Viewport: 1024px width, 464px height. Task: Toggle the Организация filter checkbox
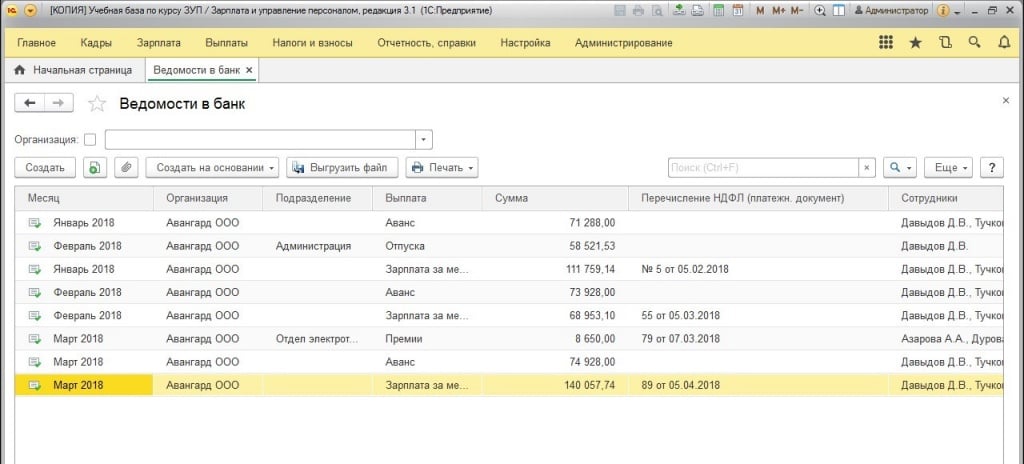(90, 140)
